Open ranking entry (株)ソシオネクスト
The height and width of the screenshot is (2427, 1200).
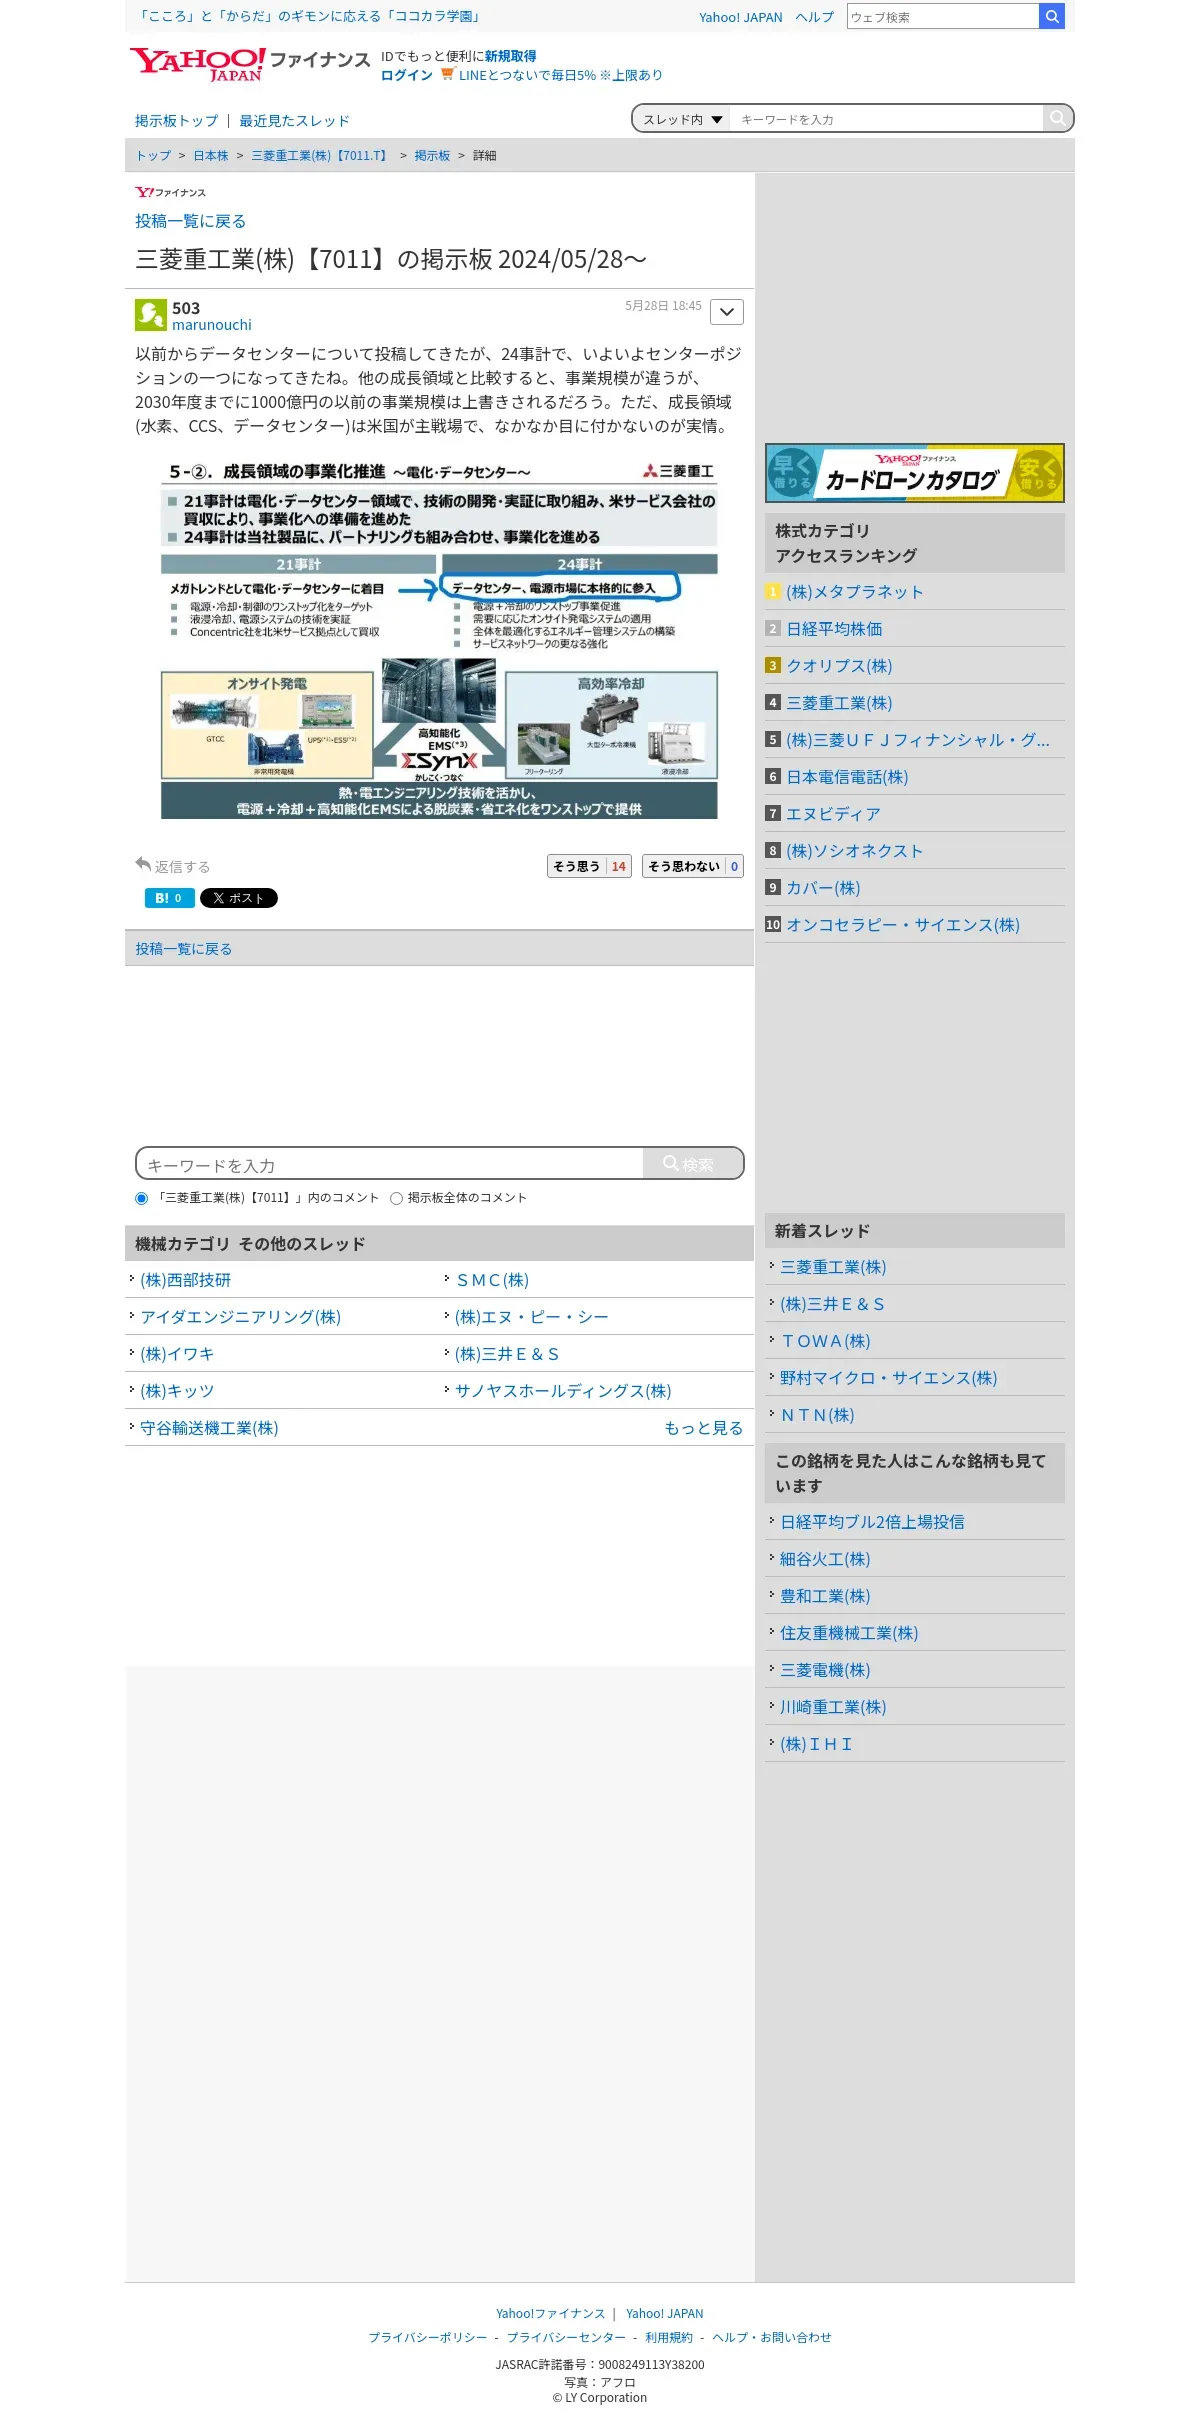(854, 851)
